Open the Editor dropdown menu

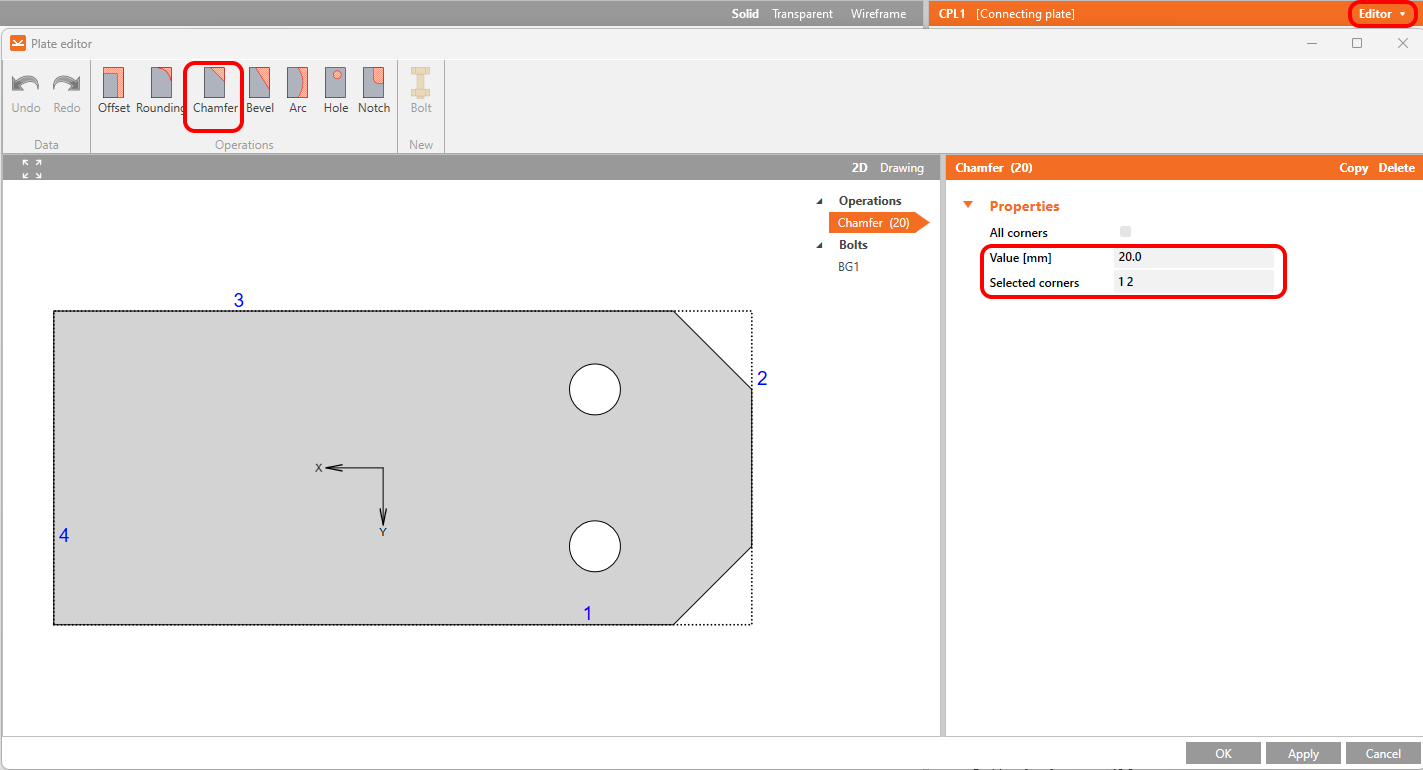(x=1382, y=14)
